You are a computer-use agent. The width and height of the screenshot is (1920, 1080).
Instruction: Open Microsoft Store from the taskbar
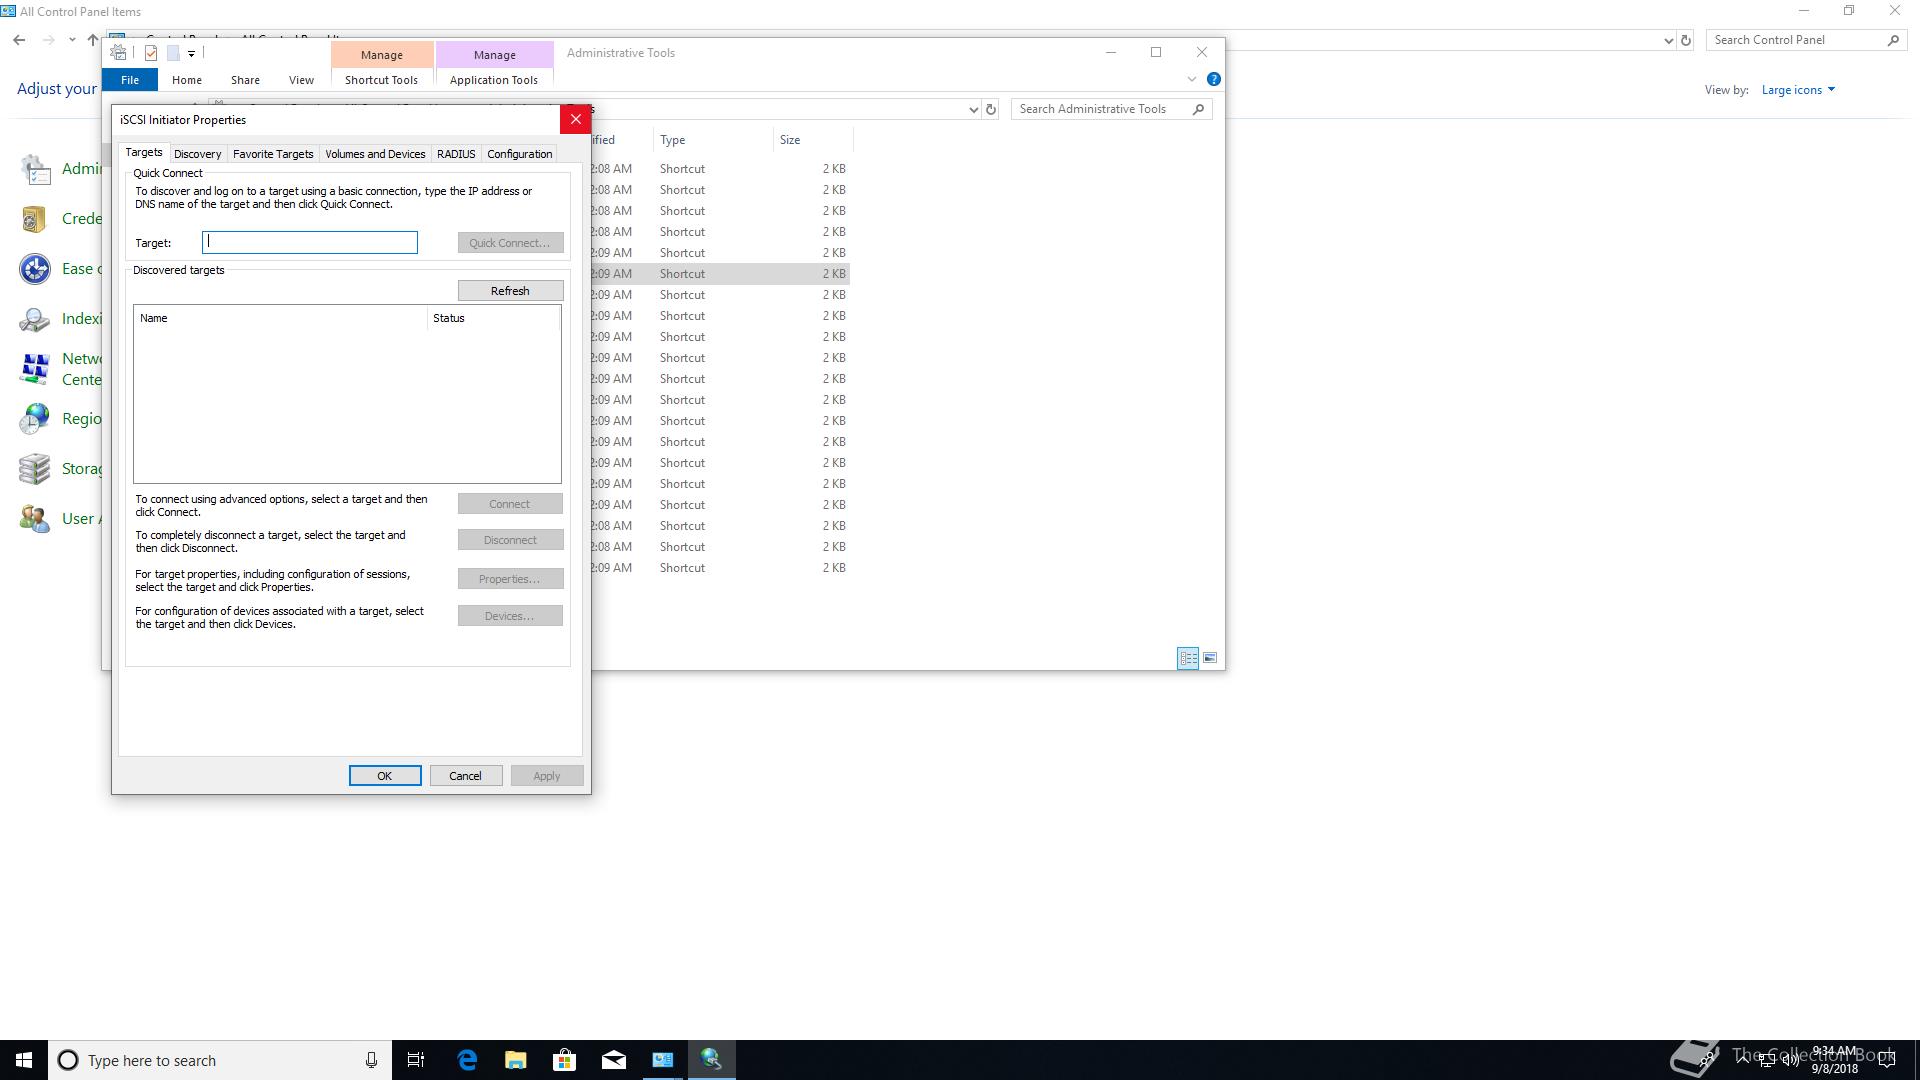point(564,1060)
